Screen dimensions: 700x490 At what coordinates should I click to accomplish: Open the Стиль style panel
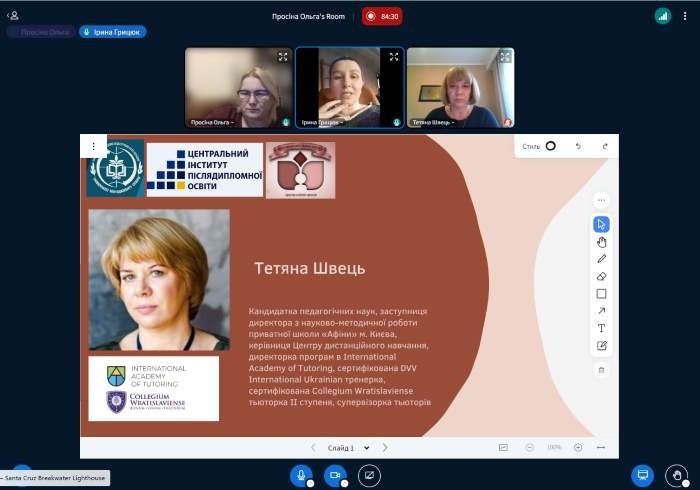click(x=540, y=146)
